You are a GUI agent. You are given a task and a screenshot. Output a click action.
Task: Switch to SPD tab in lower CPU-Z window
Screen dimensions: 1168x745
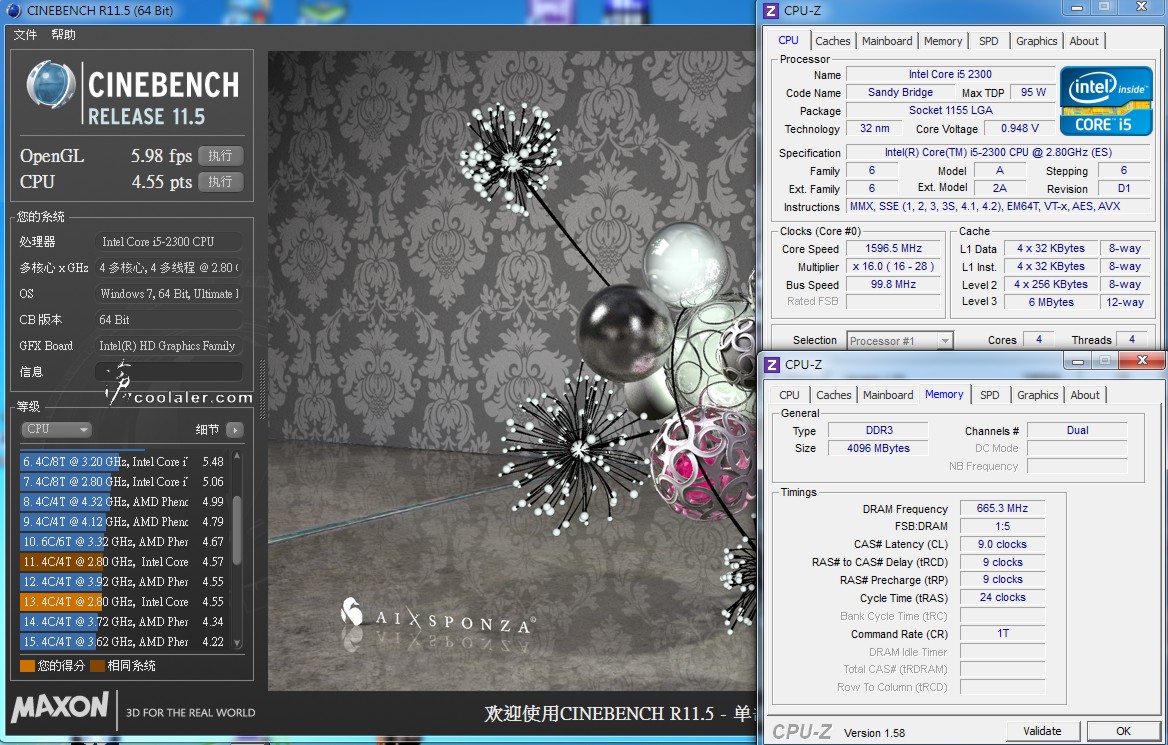click(990, 395)
